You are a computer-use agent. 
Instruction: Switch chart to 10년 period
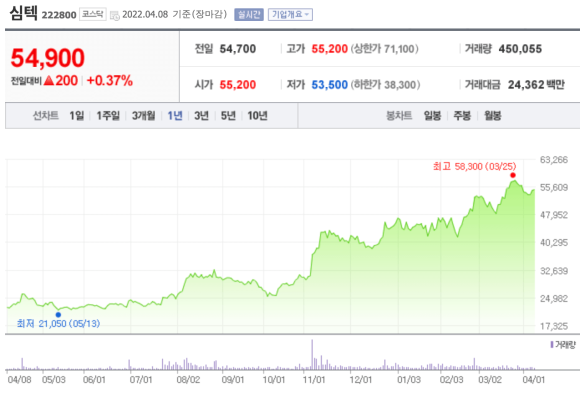click(x=257, y=116)
